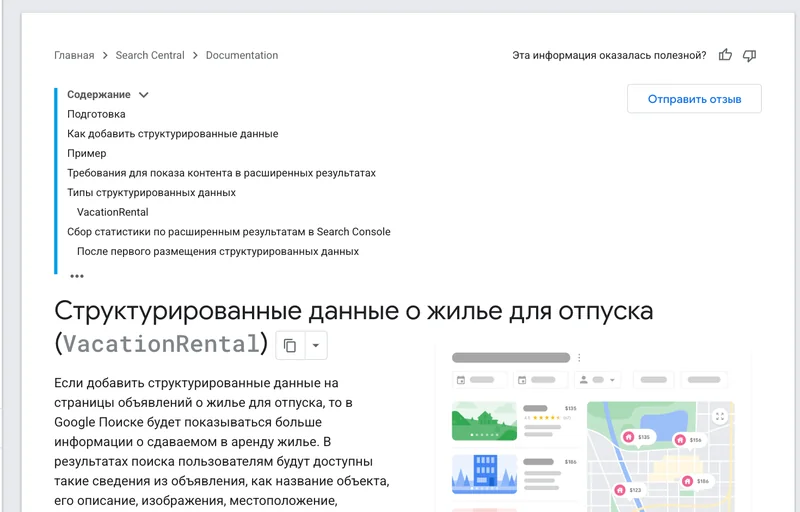Go to После первого размещения структурированных данных
Screen dimensions: 800x512
(218, 251)
